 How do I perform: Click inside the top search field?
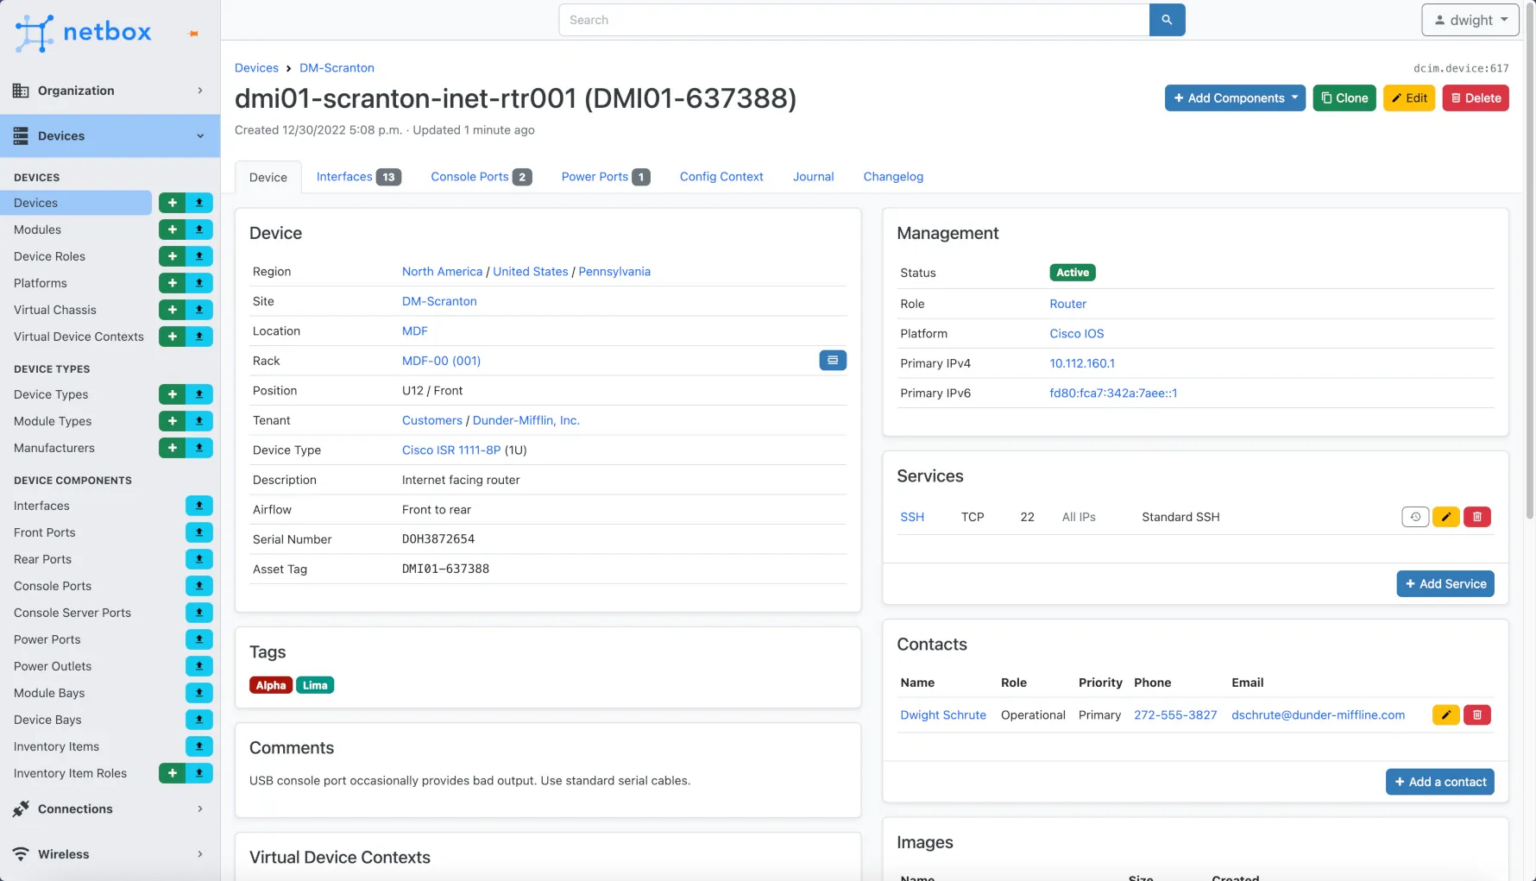coord(853,19)
